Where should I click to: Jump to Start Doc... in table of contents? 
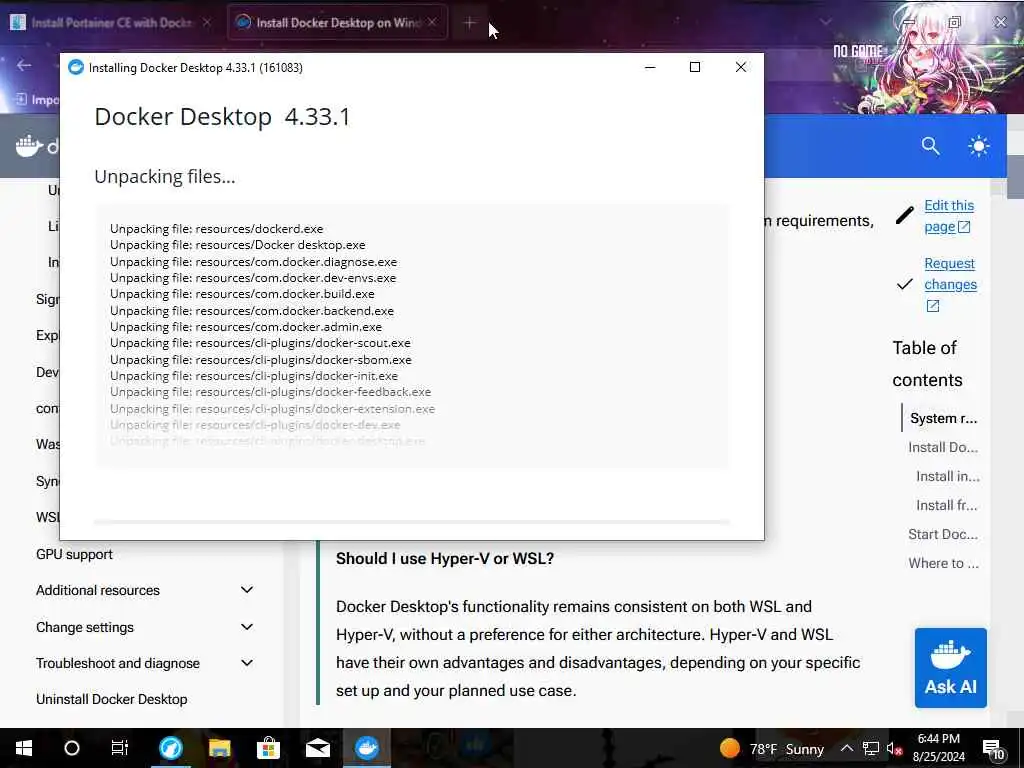click(943, 534)
